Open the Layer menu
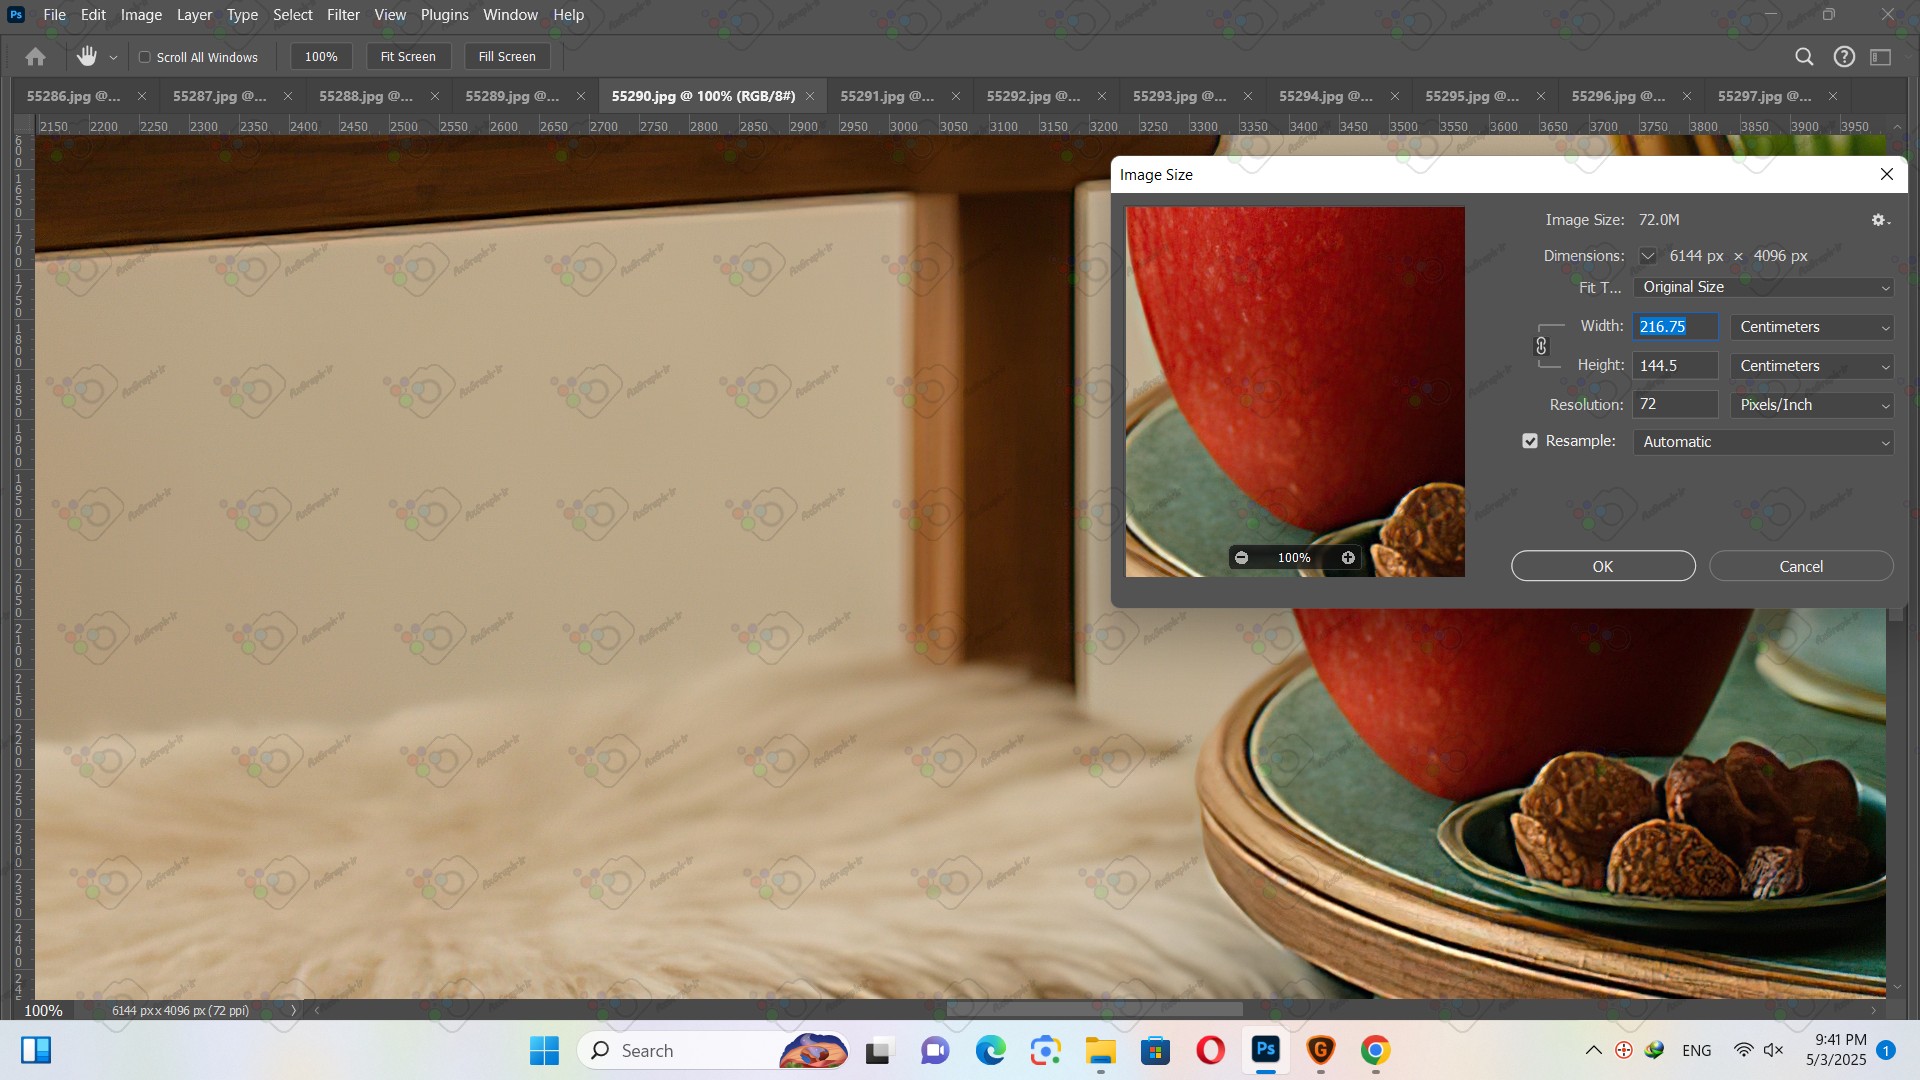This screenshot has height=1080, width=1920. (194, 15)
